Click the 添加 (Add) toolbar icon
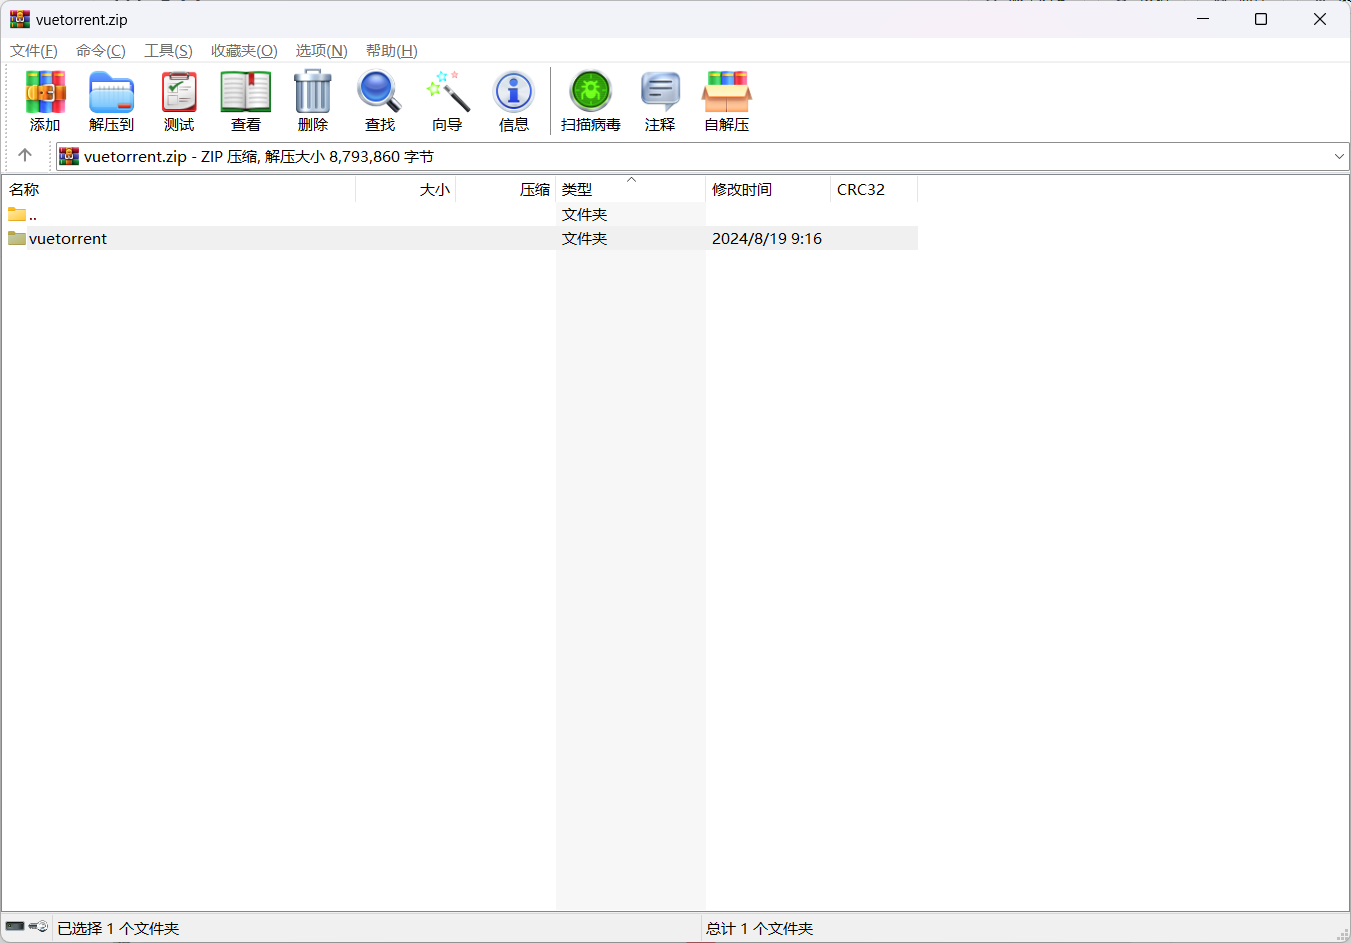The height and width of the screenshot is (943, 1351). (45, 101)
